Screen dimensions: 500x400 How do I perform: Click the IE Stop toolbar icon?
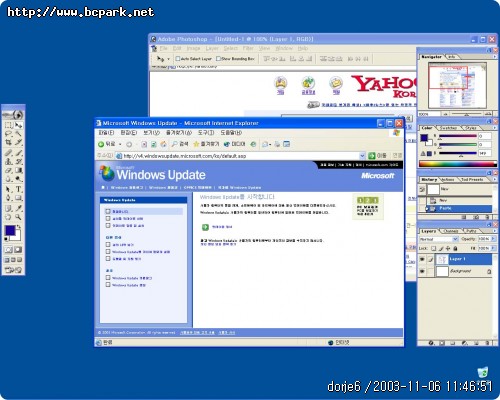coord(144,144)
